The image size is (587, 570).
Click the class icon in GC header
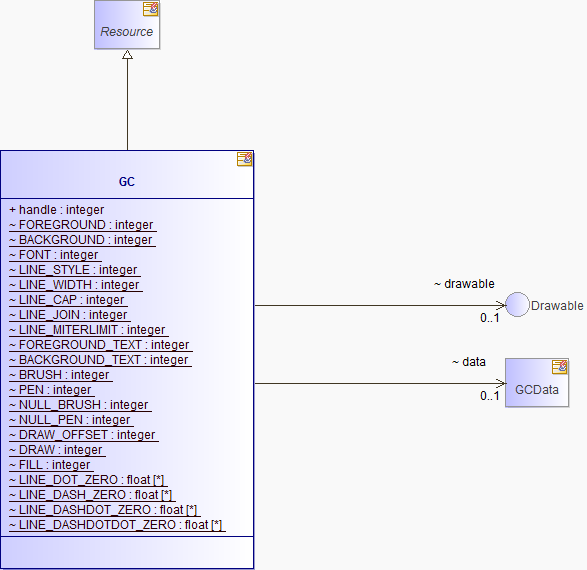[x=244, y=159]
